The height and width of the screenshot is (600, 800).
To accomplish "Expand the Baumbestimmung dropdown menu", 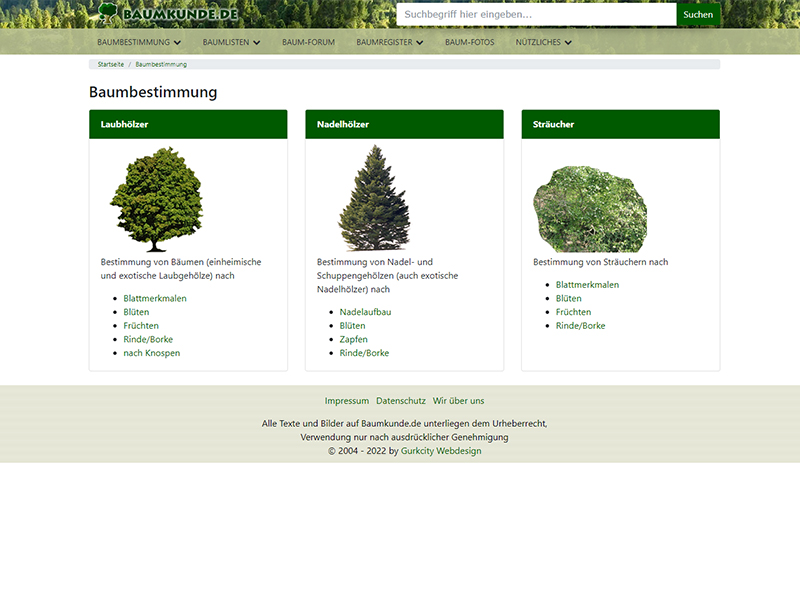I will [139, 43].
